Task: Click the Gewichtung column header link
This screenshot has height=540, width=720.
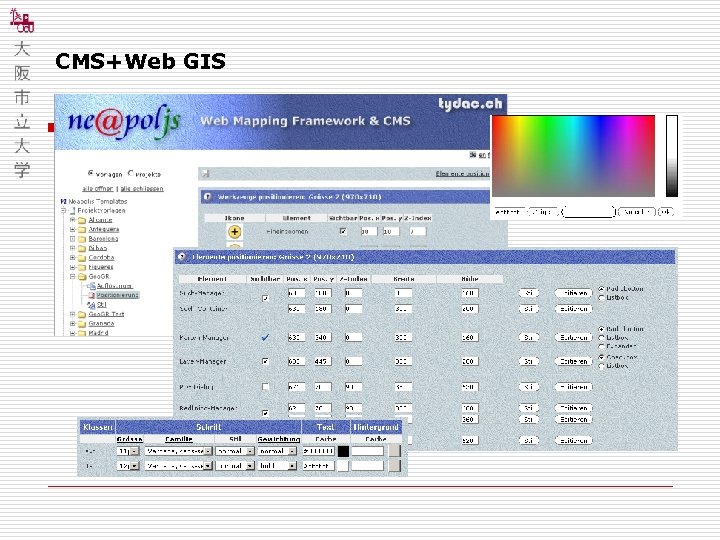Action: tap(279, 439)
